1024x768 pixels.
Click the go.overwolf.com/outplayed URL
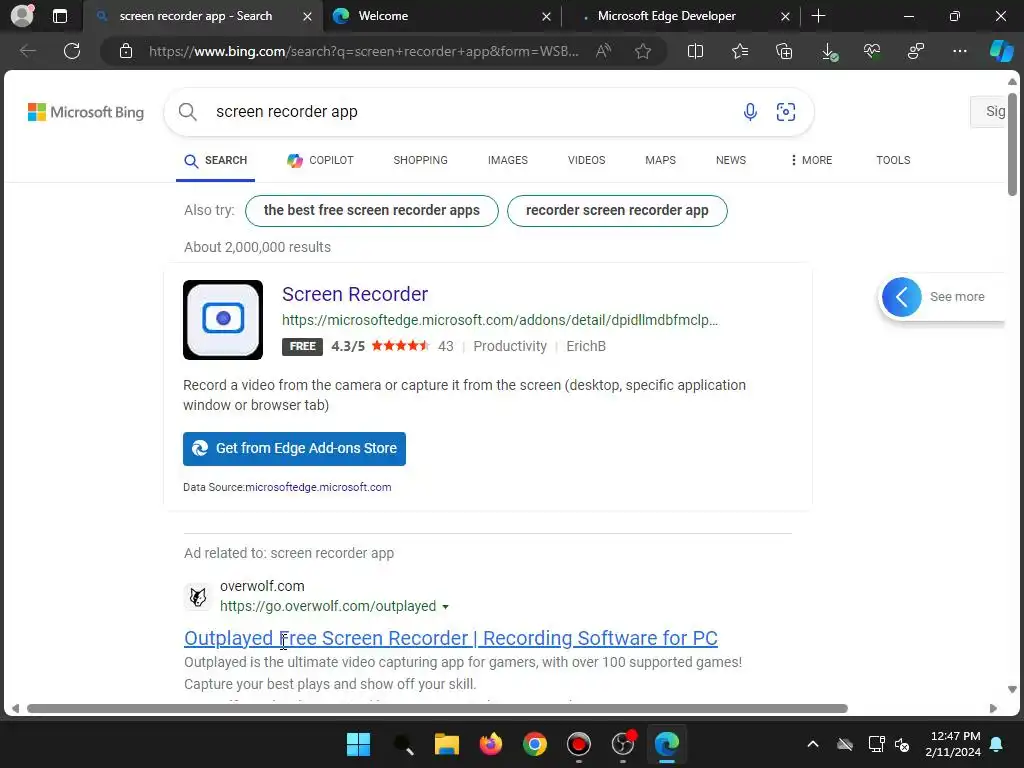point(328,607)
